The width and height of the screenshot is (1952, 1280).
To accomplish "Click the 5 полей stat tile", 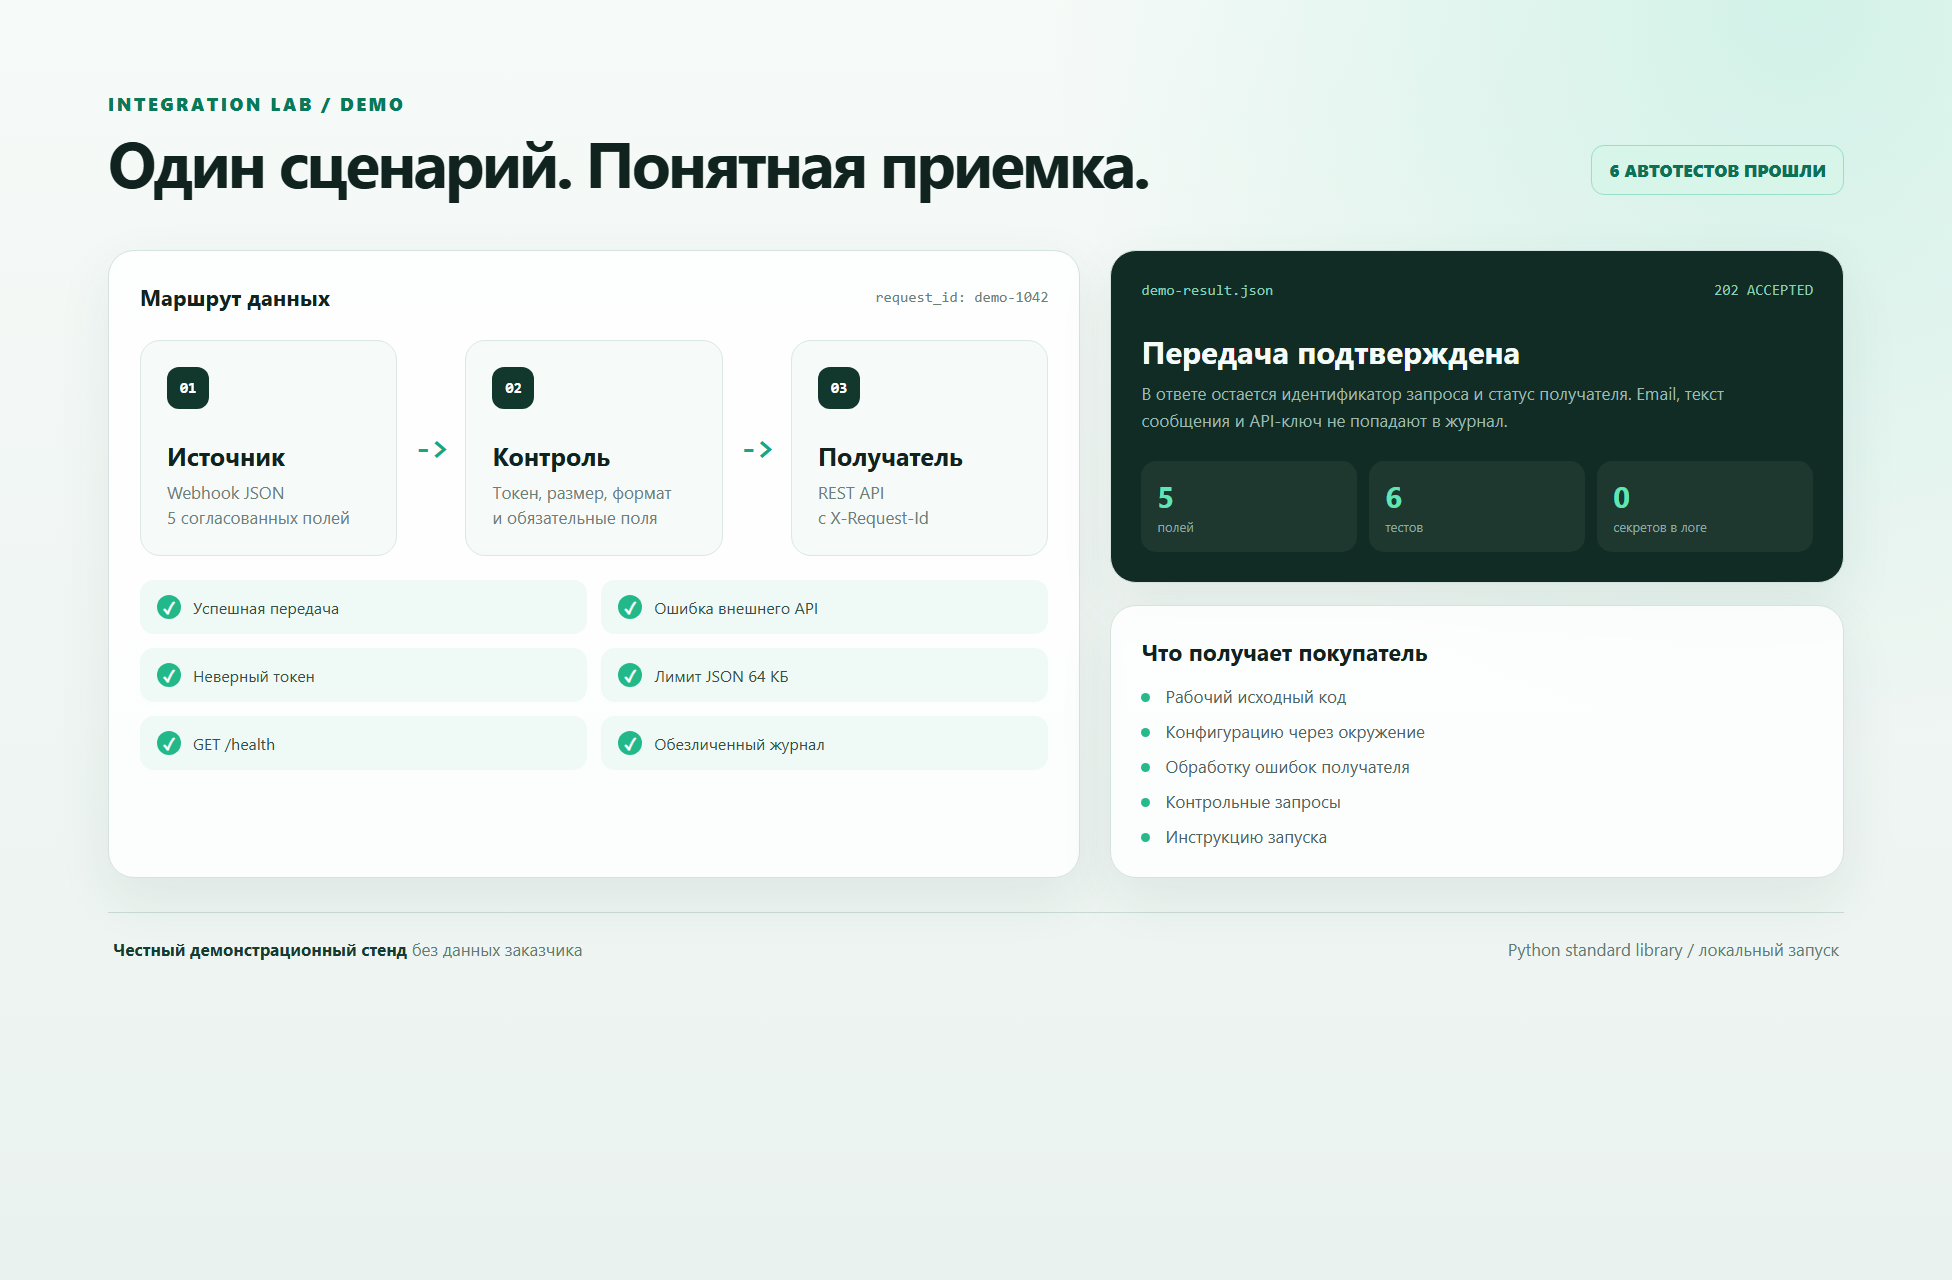I will click(x=1249, y=506).
